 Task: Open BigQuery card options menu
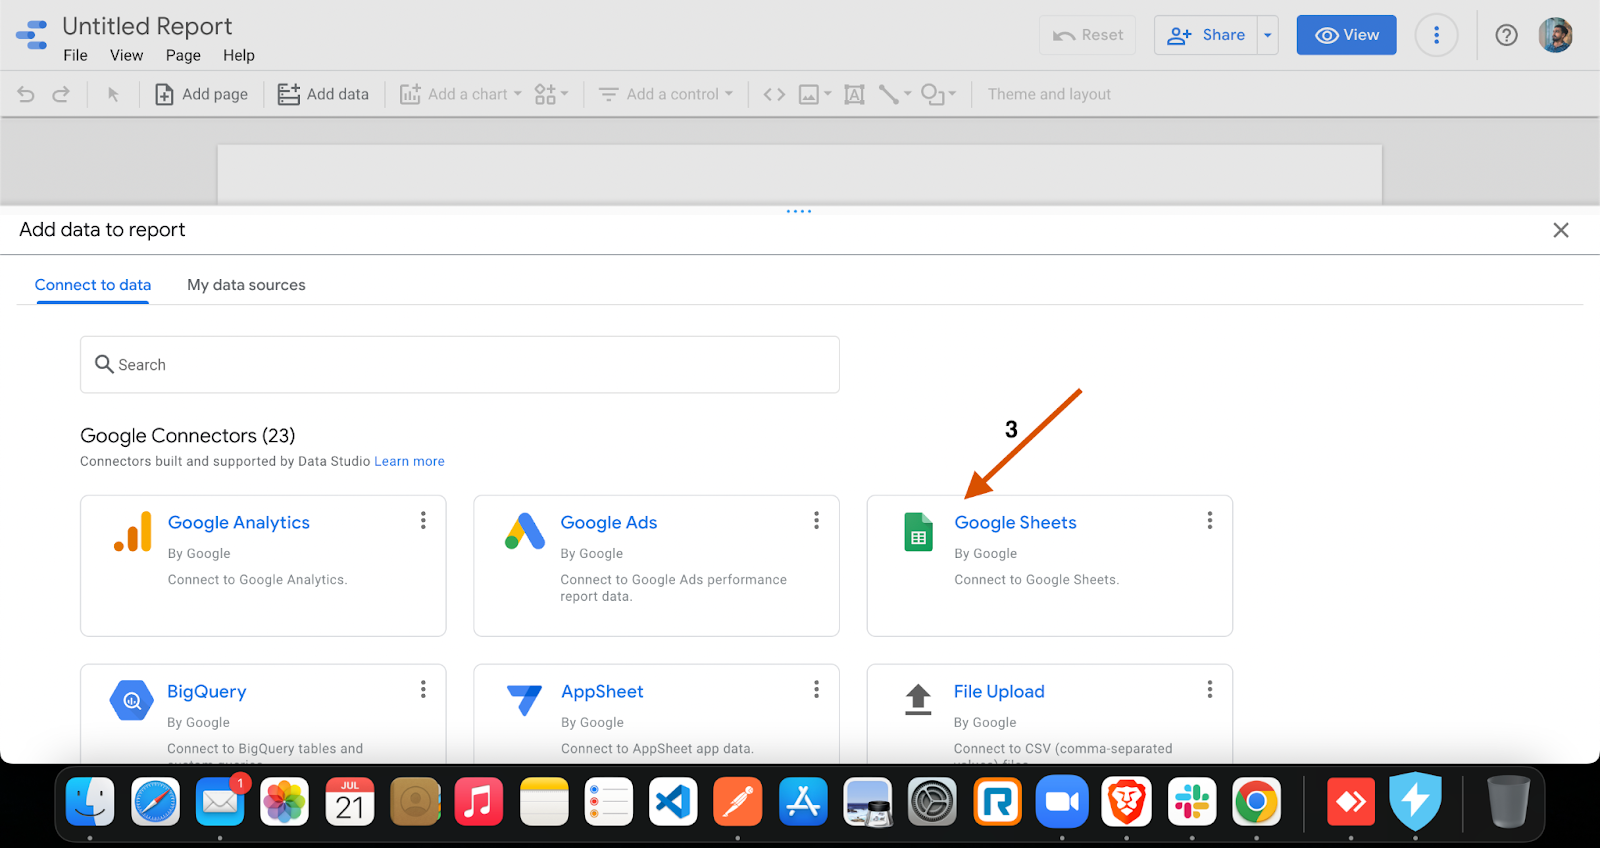pyautogui.click(x=423, y=689)
